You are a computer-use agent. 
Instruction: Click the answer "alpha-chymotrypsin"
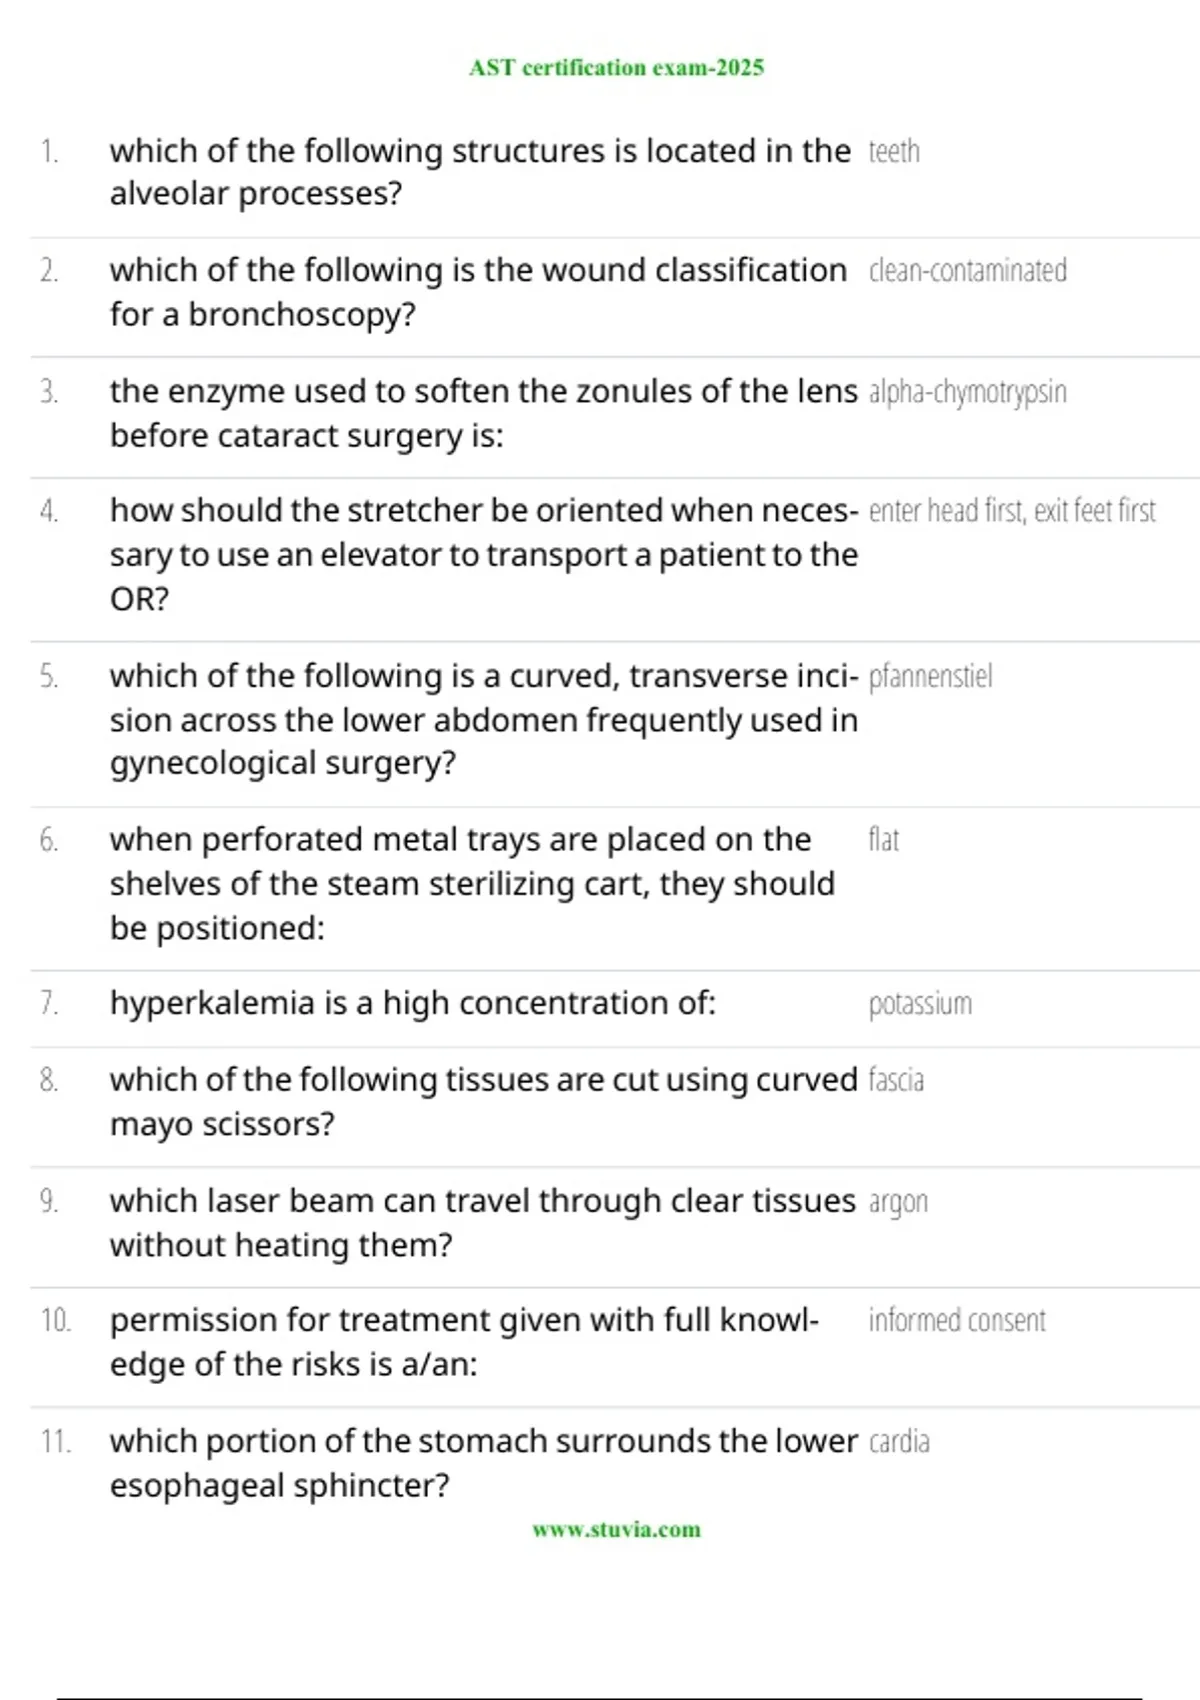tap(967, 392)
